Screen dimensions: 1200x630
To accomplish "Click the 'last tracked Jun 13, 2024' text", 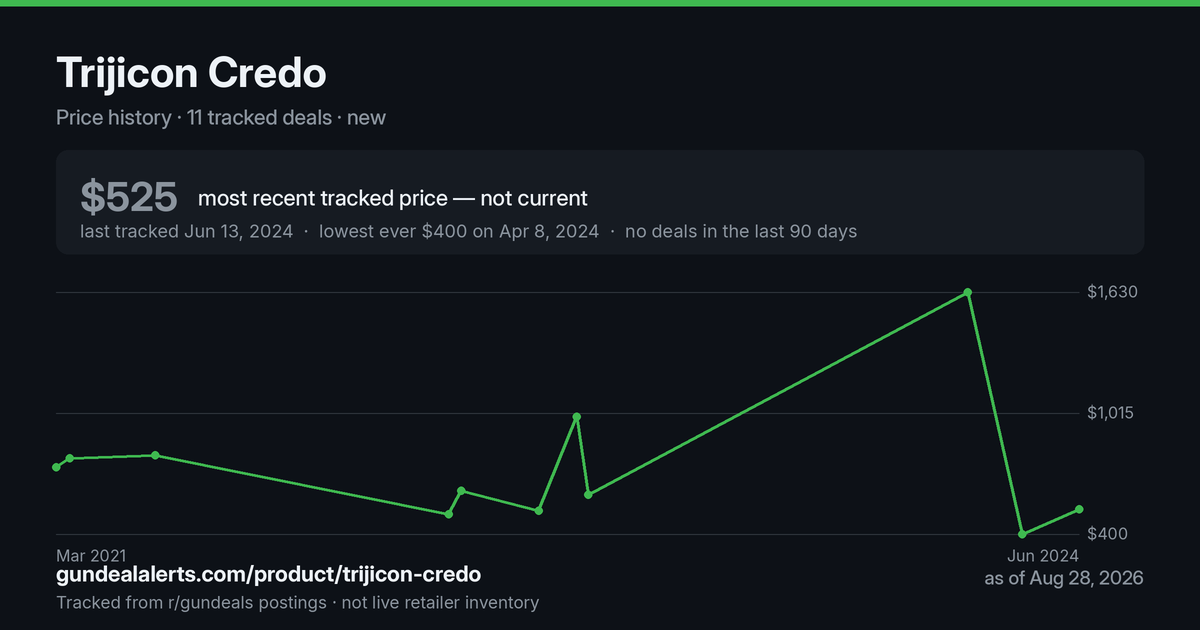I will point(186,231).
